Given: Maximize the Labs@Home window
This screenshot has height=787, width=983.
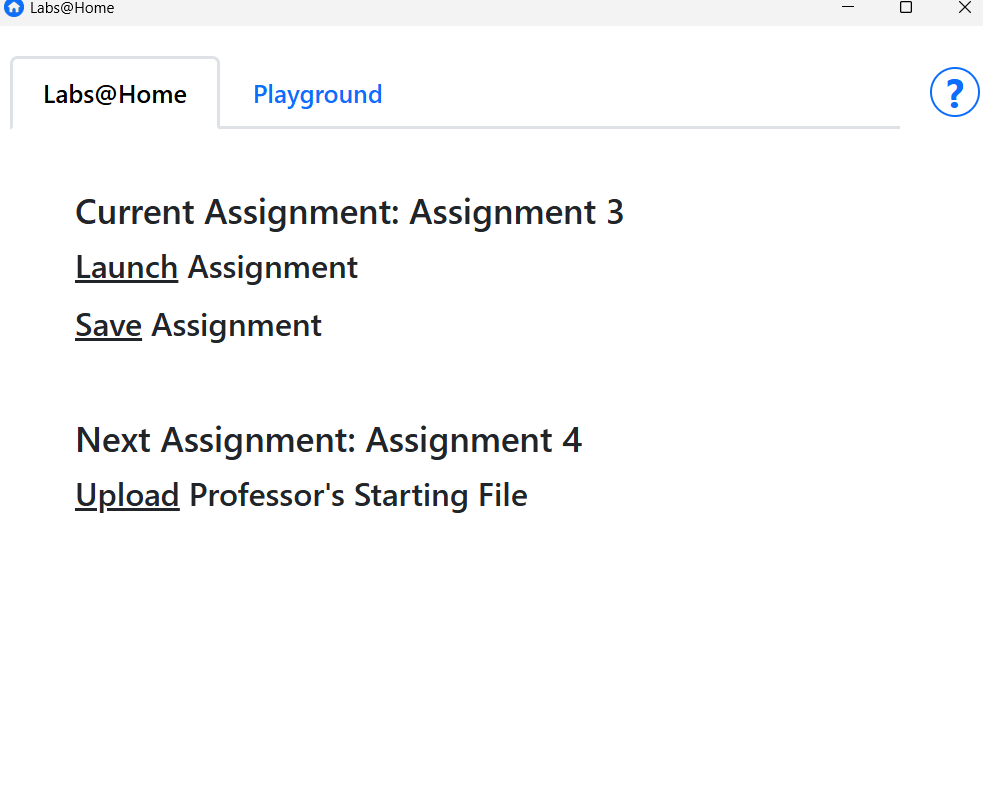Looking at the screenshot, I should point(906,7).
